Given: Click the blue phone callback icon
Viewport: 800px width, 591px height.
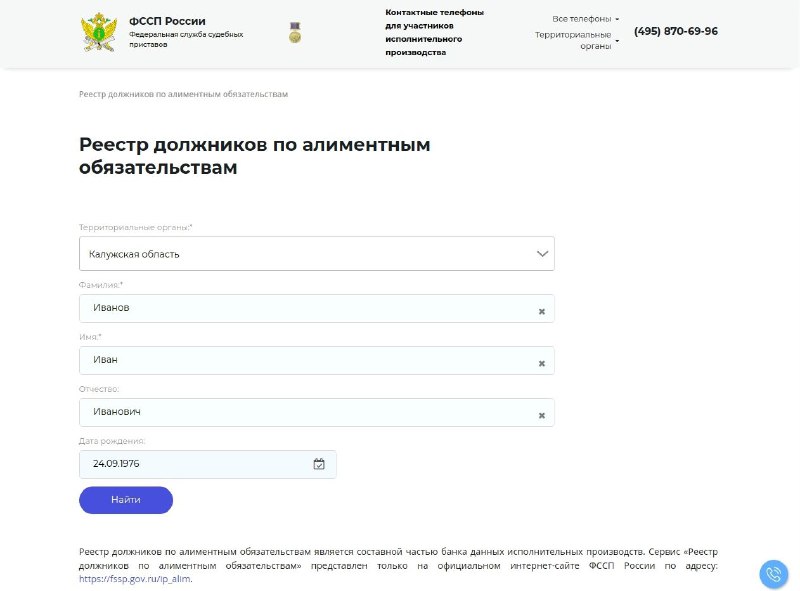Looking at the screenshot, I should 773,574.
